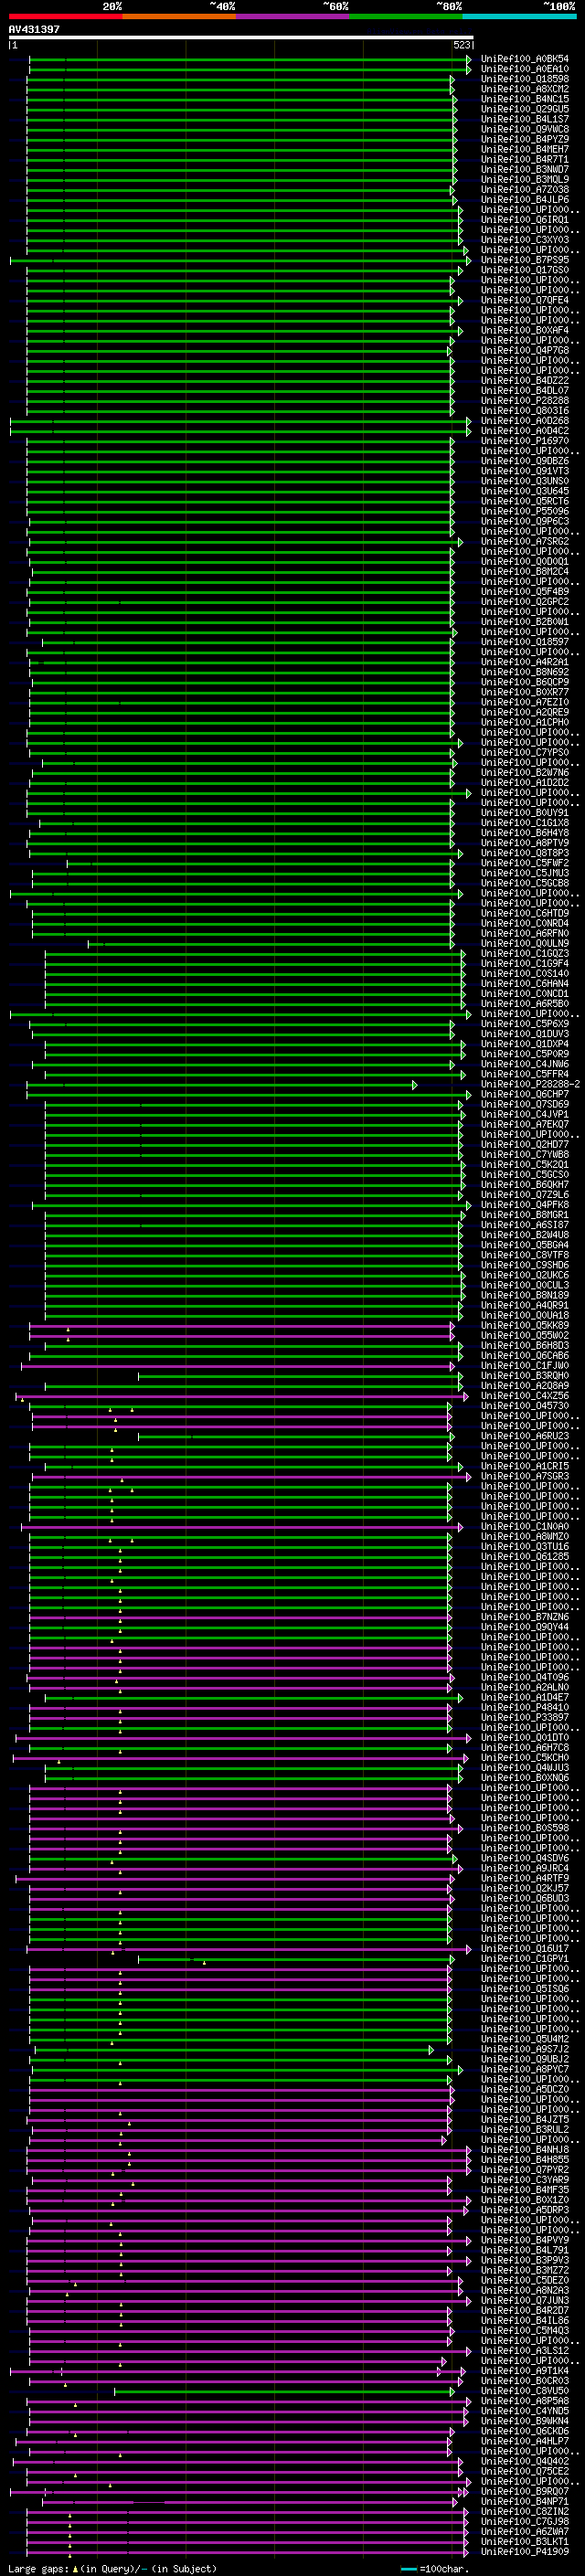The height and width of the screenshot is (2576, 585).
Task: Open the UniRef100_B4NC15 hit label
Action: point(524,99)
